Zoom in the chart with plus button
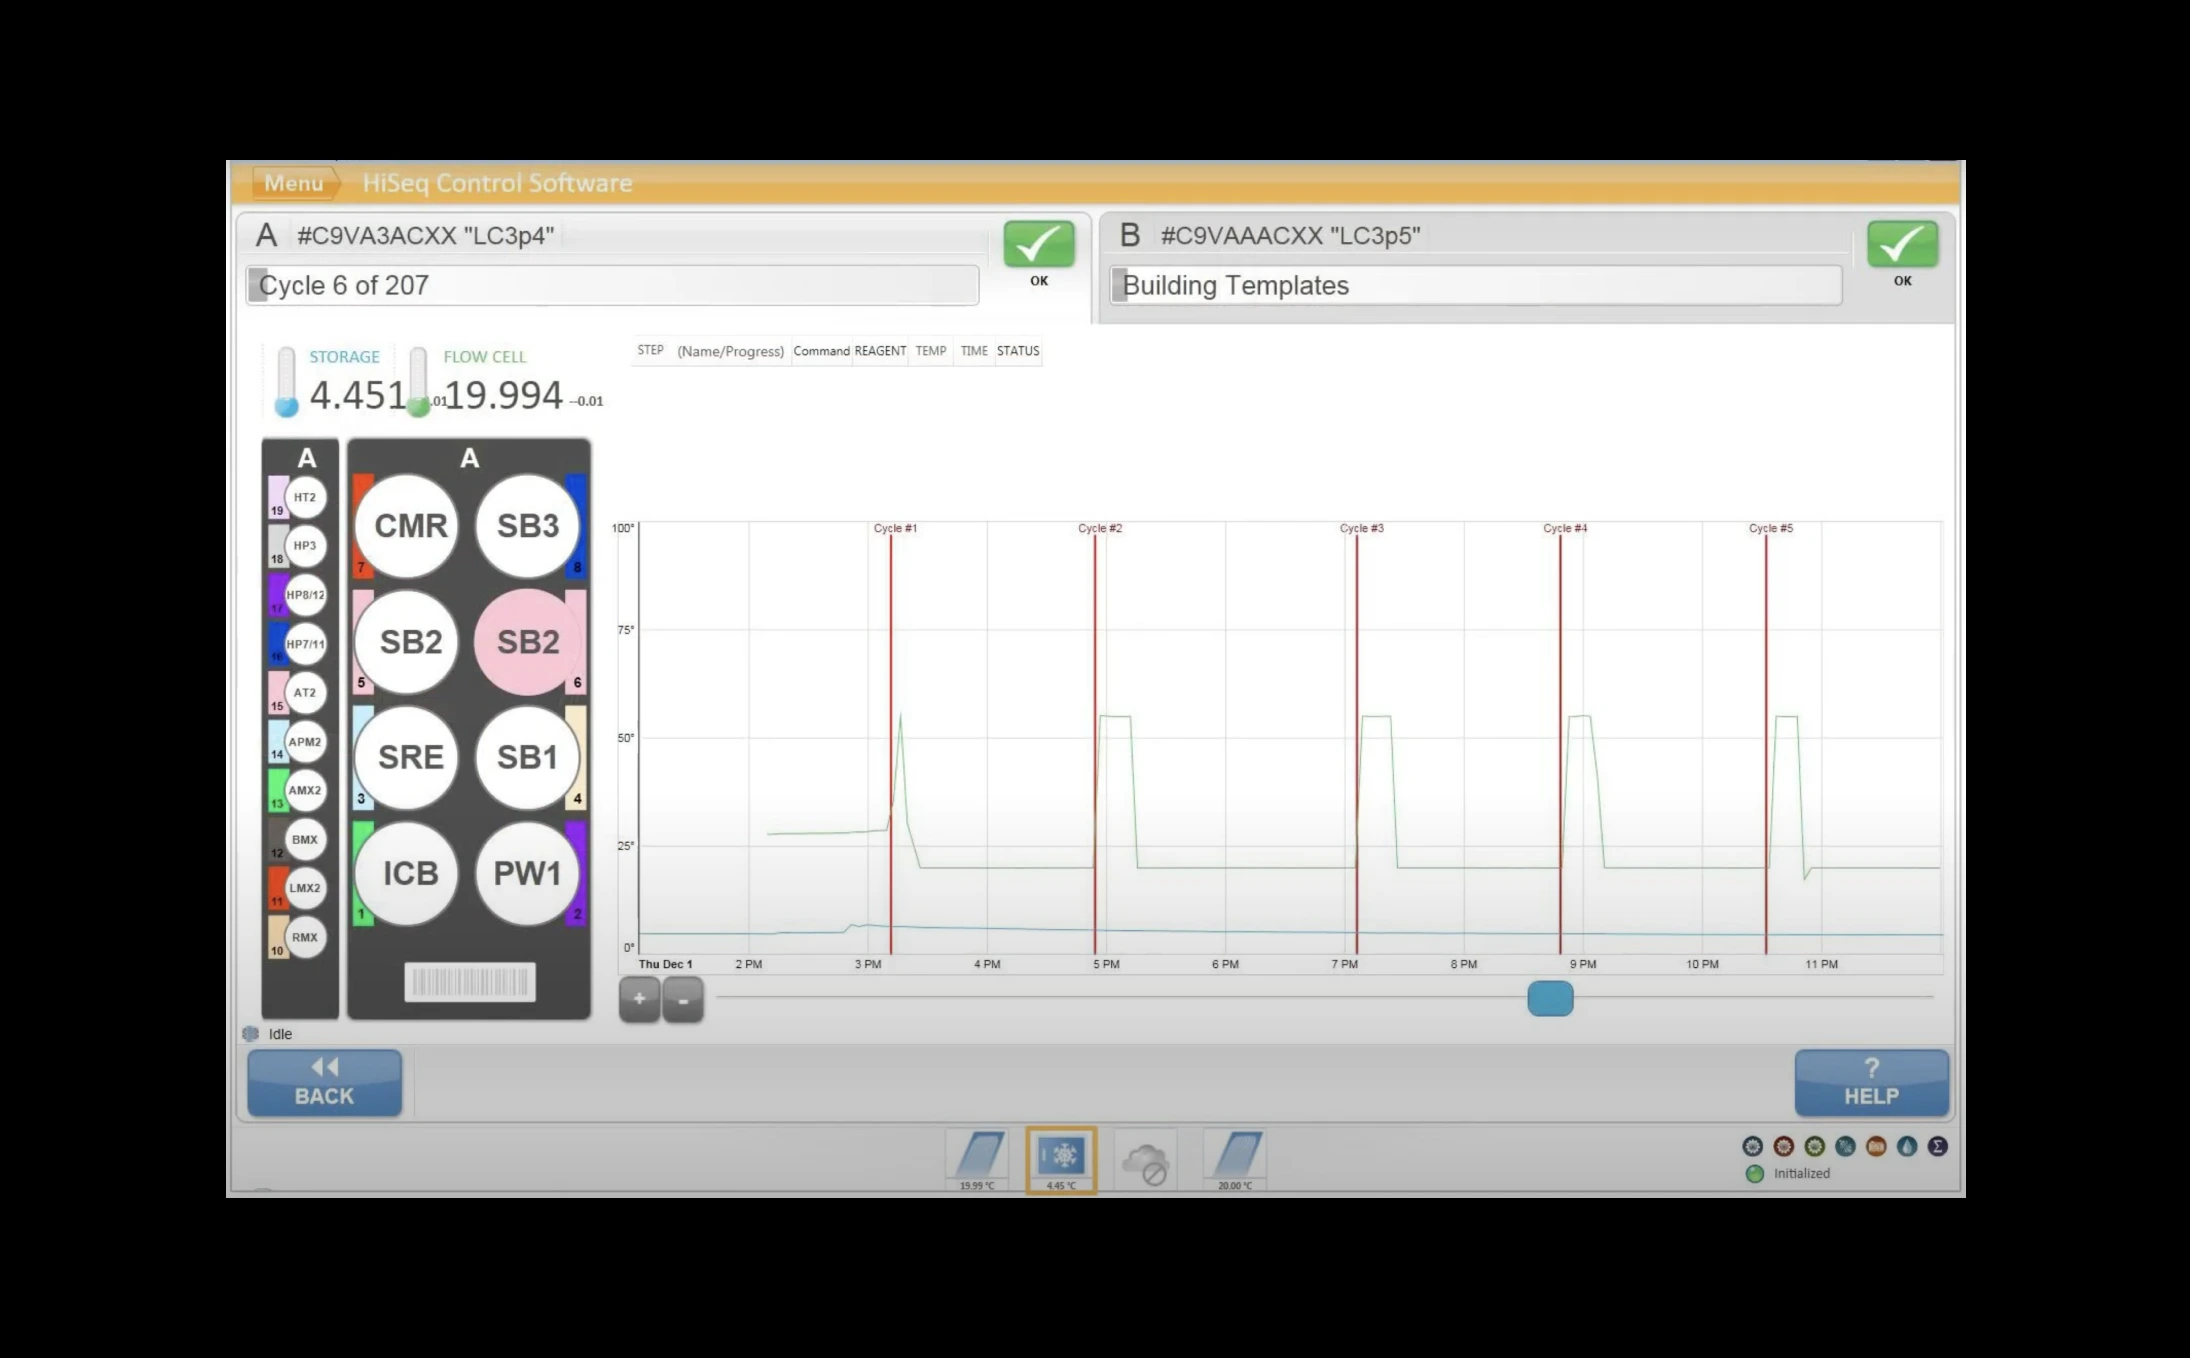This screenshot has width=2190, height=1358. 639,999
